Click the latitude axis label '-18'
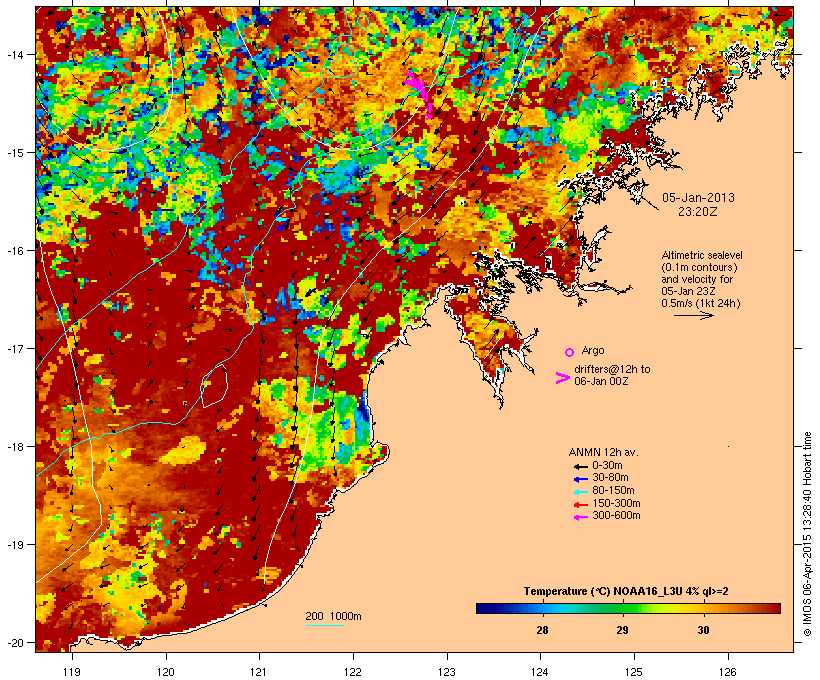The image size is (820, 680). (14, 447)
